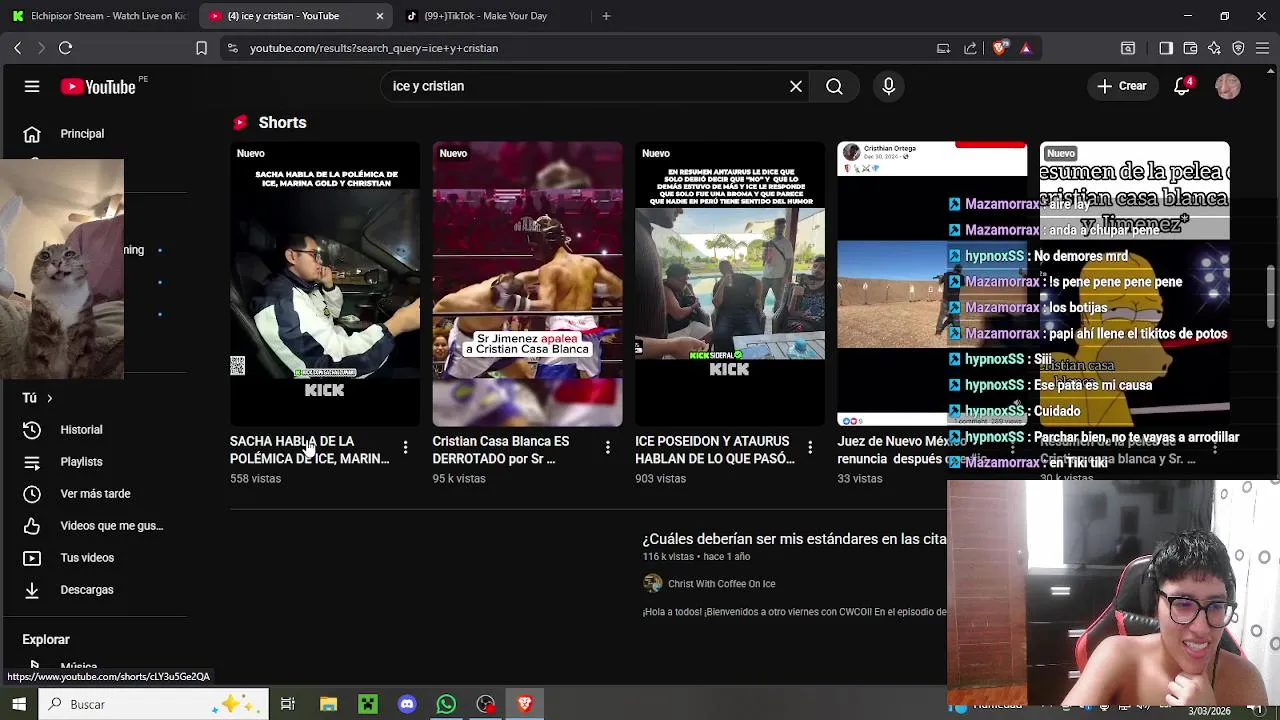Visit the Christ With Coffee On Ice channel
1280x720 pixels.
(x=721, y=584)
